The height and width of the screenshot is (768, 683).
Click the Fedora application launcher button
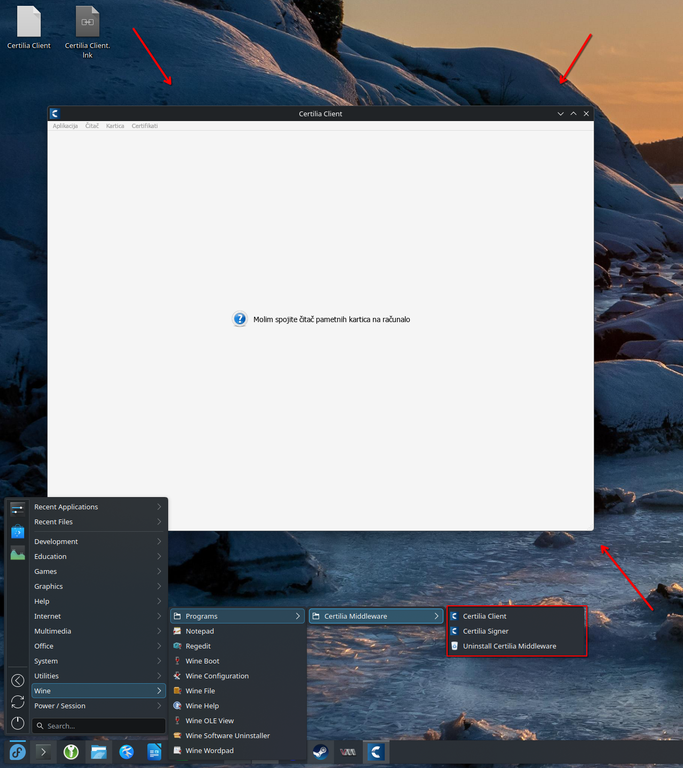pos(18,751)
